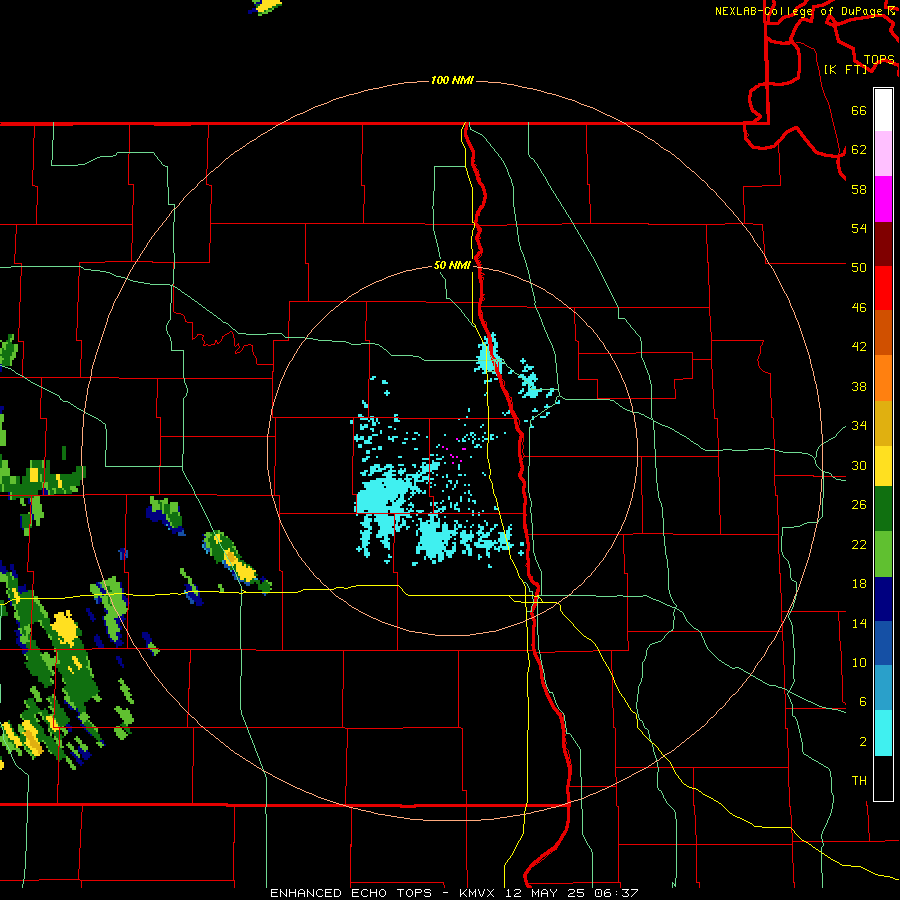This screenshot has height=900, width=900.
Task: Pick the bright red legend swatch
Action: coord(883,288)
